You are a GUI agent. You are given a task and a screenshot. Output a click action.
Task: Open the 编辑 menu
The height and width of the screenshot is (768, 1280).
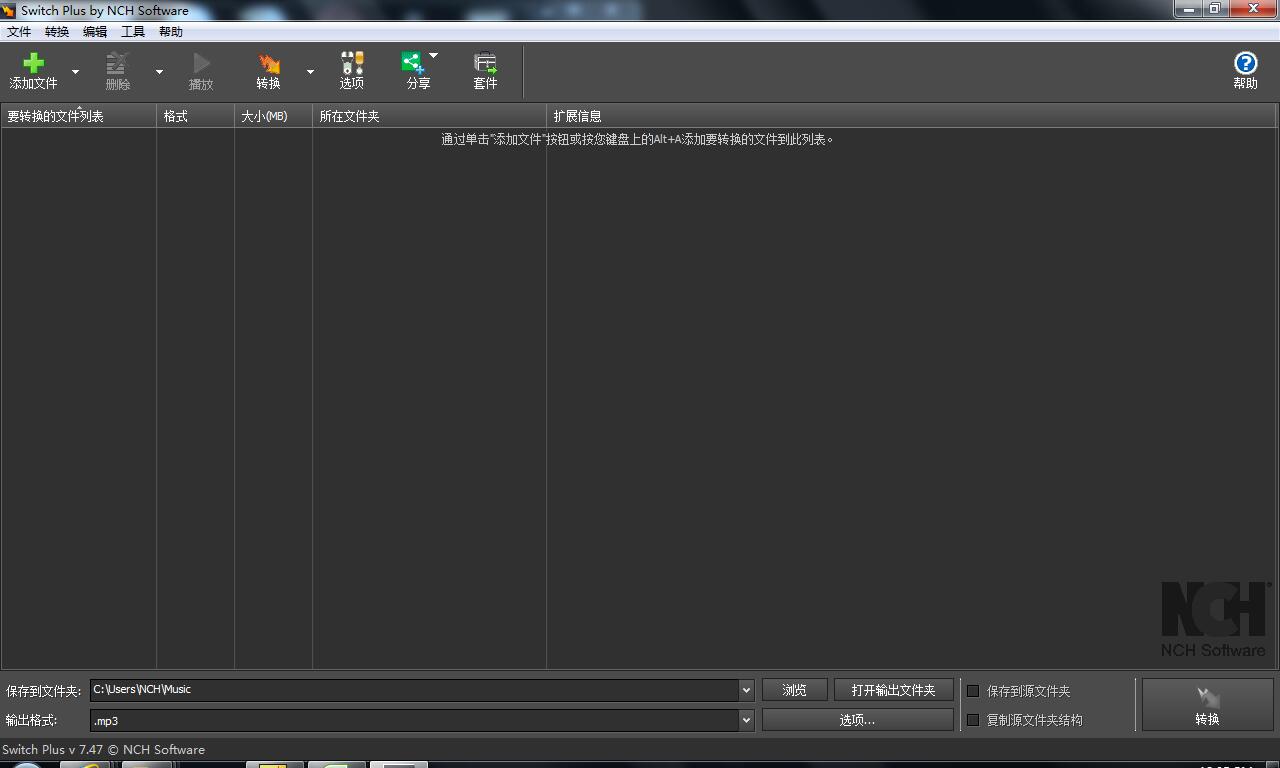[x=95, y=32]
